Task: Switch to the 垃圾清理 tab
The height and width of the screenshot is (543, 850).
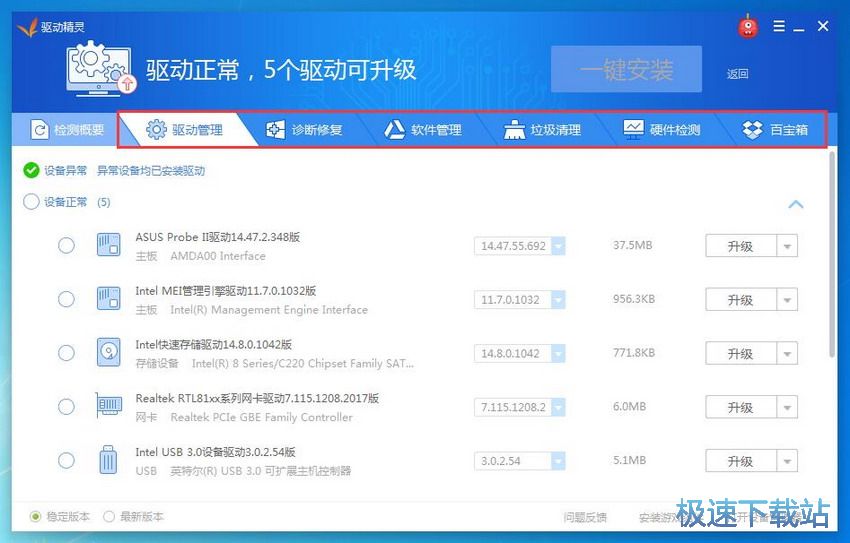Action: pyautogui.click(x=543, y=130)
